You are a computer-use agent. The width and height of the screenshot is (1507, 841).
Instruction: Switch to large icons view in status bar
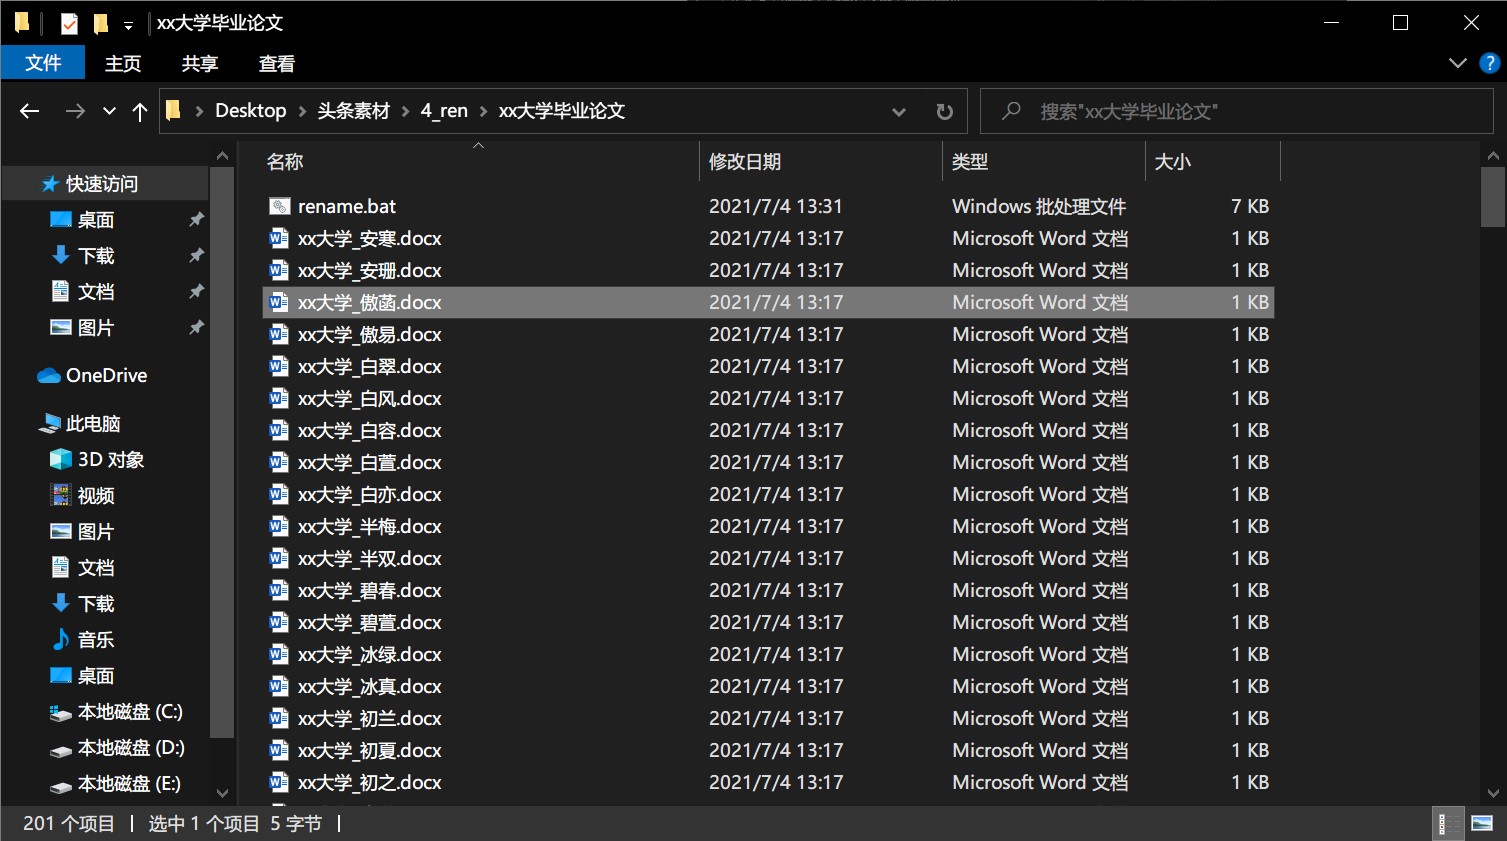1482,824
